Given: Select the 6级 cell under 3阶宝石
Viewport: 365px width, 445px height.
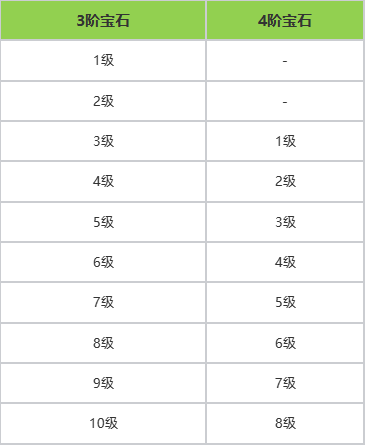Looking at the screenshot, I should (x=103, y=262).
